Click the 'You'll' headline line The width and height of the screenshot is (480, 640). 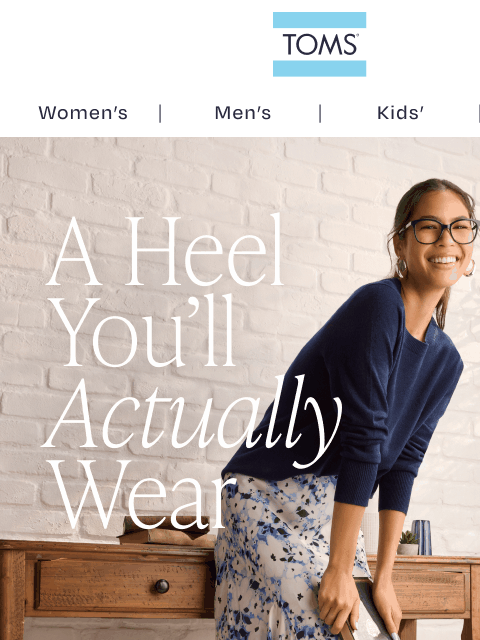coord(143,331)
